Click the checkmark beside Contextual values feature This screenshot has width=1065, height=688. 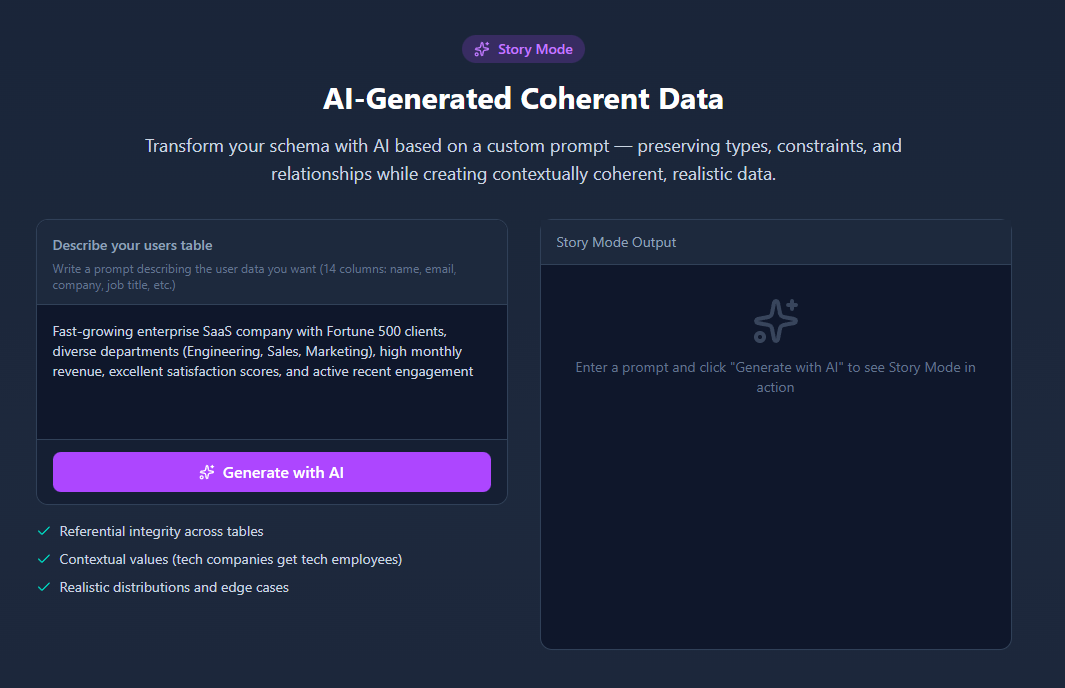click(43, 559)
